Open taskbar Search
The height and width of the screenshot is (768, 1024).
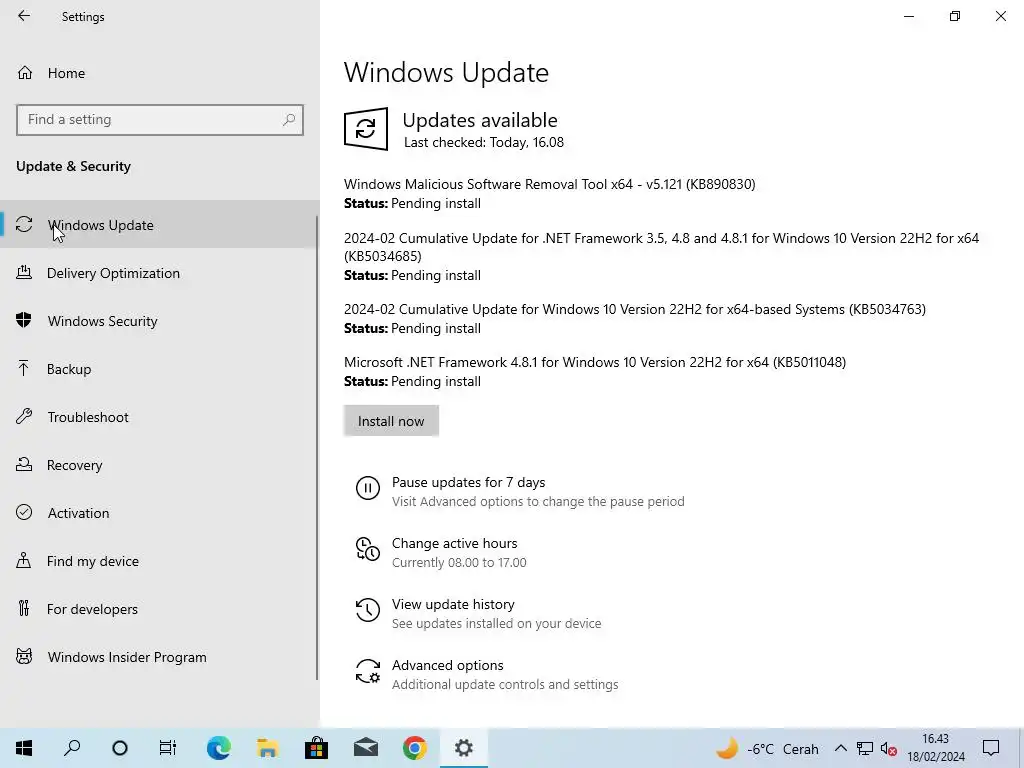tap(72, 748)
